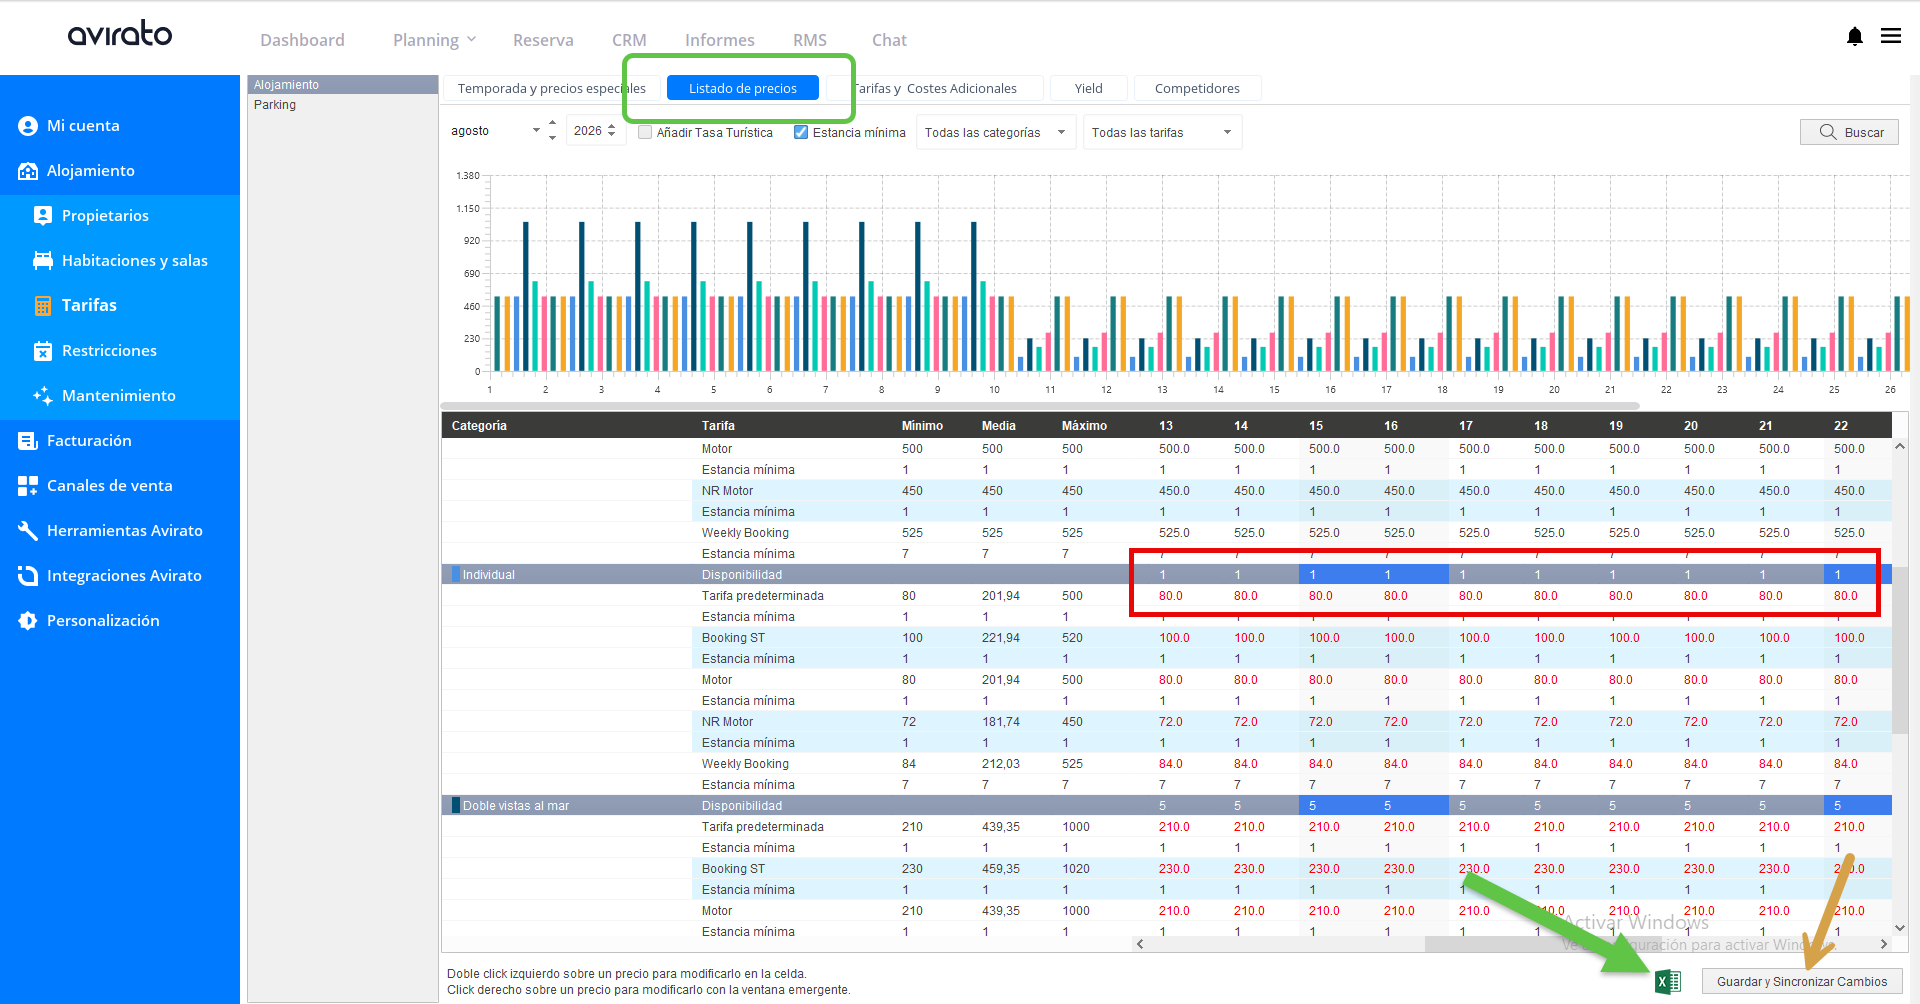Open Tarifas y Costes Adicionales tab
The image size is (1920, 1004).
935,88
